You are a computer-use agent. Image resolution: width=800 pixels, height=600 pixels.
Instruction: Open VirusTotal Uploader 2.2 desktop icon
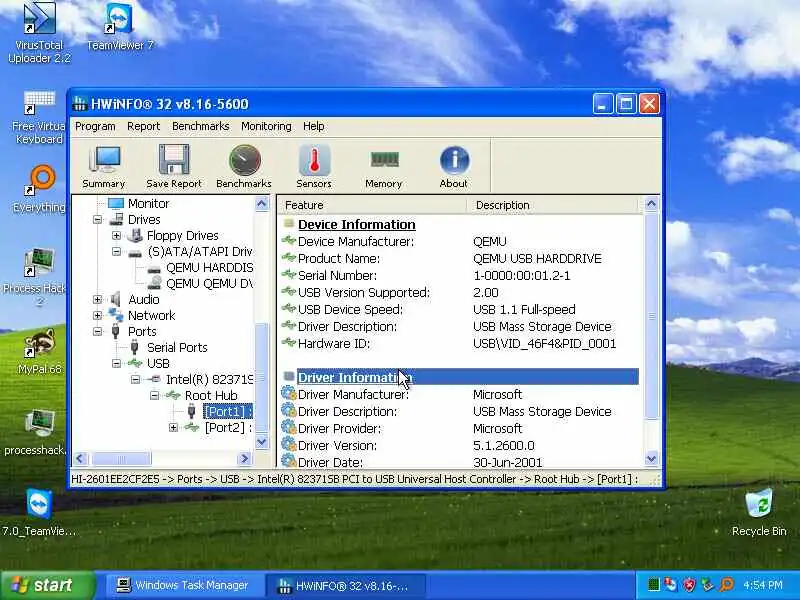click(x=39, y=33)
